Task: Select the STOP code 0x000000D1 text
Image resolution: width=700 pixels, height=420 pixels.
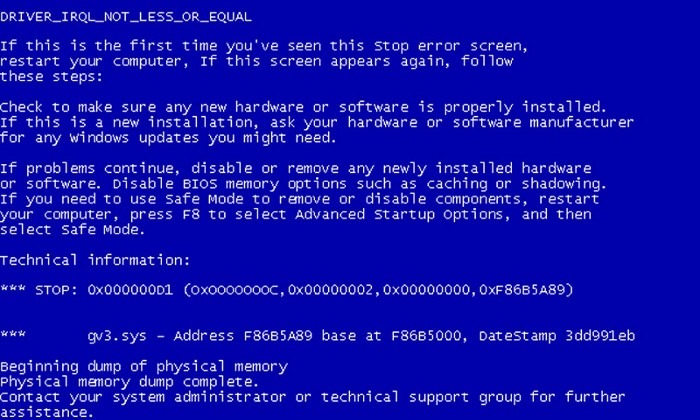Action: point(130,290)
